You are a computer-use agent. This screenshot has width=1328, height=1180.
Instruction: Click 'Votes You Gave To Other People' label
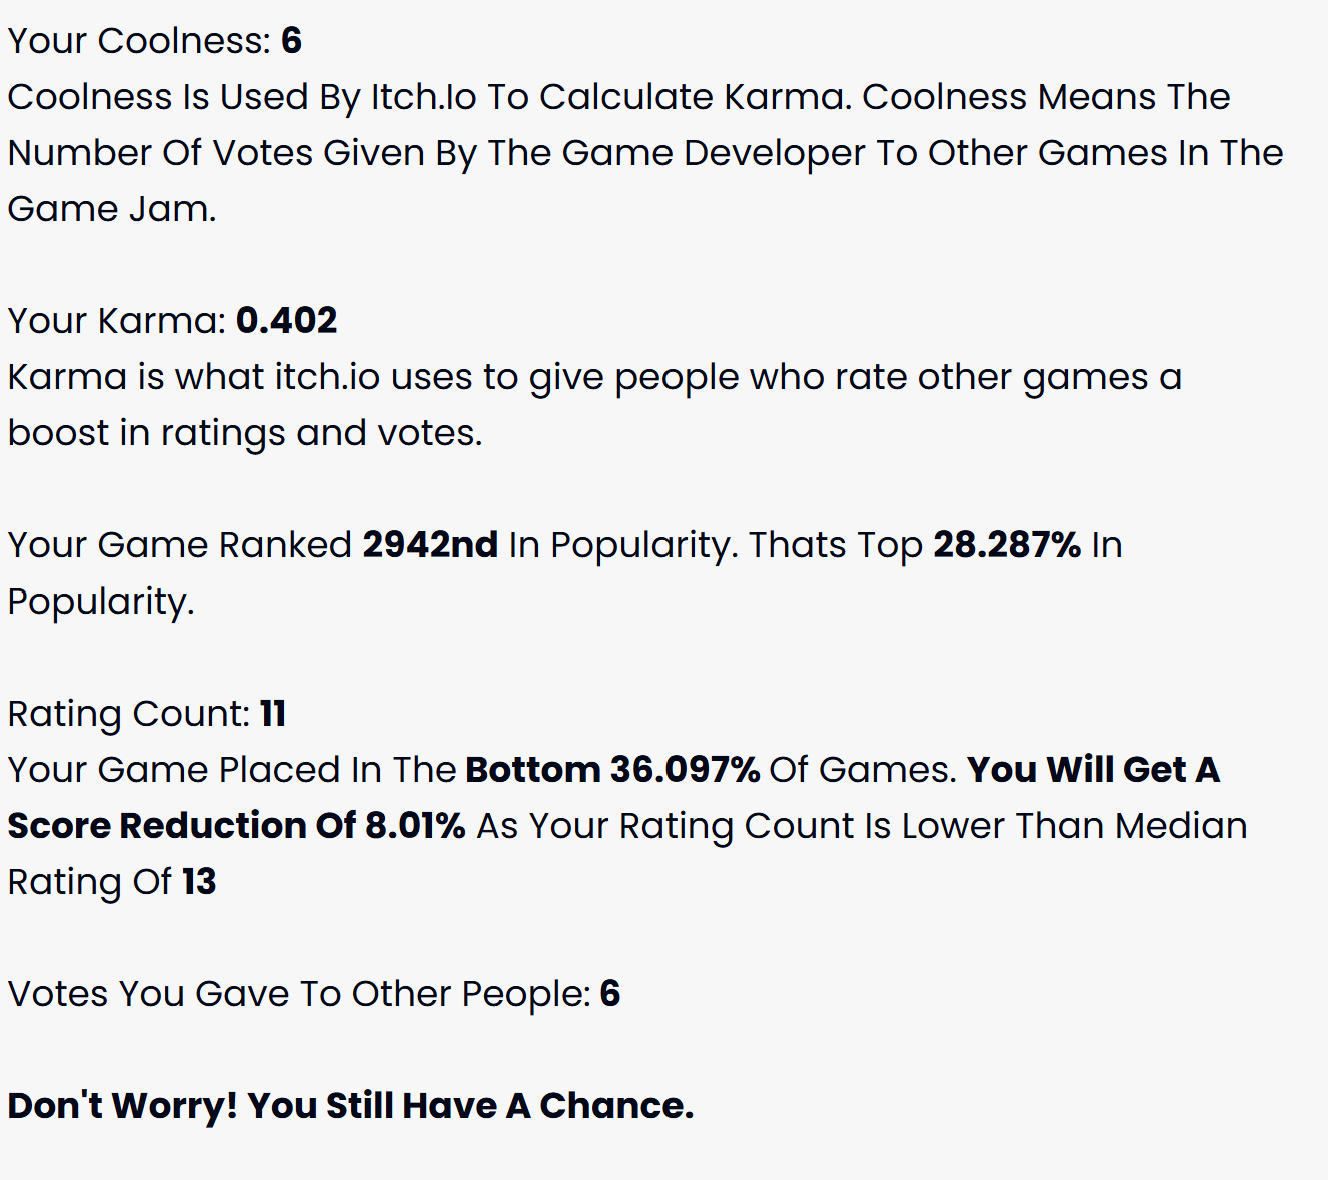click(x=299, y=994)
